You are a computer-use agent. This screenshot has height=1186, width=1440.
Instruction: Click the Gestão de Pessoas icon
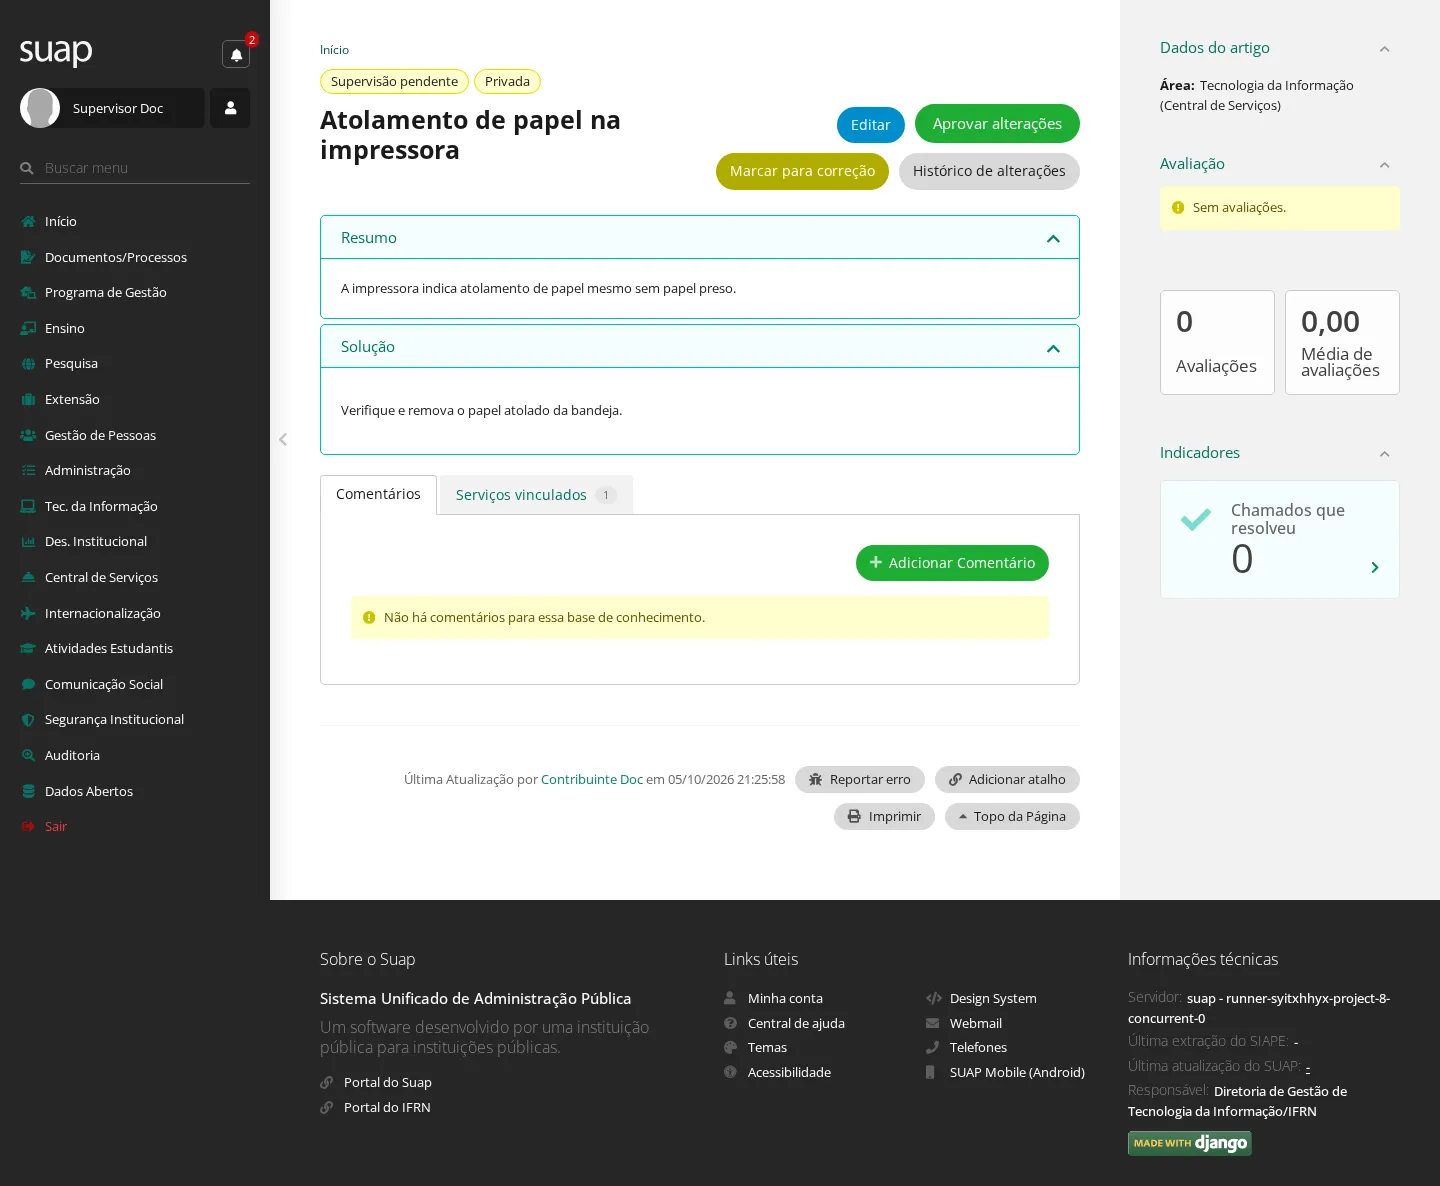pyautogui.click(x=28, y=435)
